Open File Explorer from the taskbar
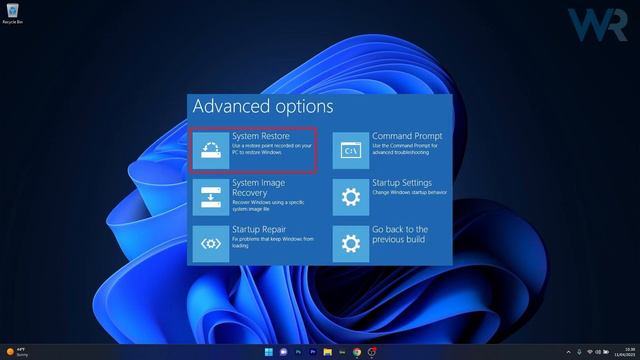640x360 pixels. point(327,352)
